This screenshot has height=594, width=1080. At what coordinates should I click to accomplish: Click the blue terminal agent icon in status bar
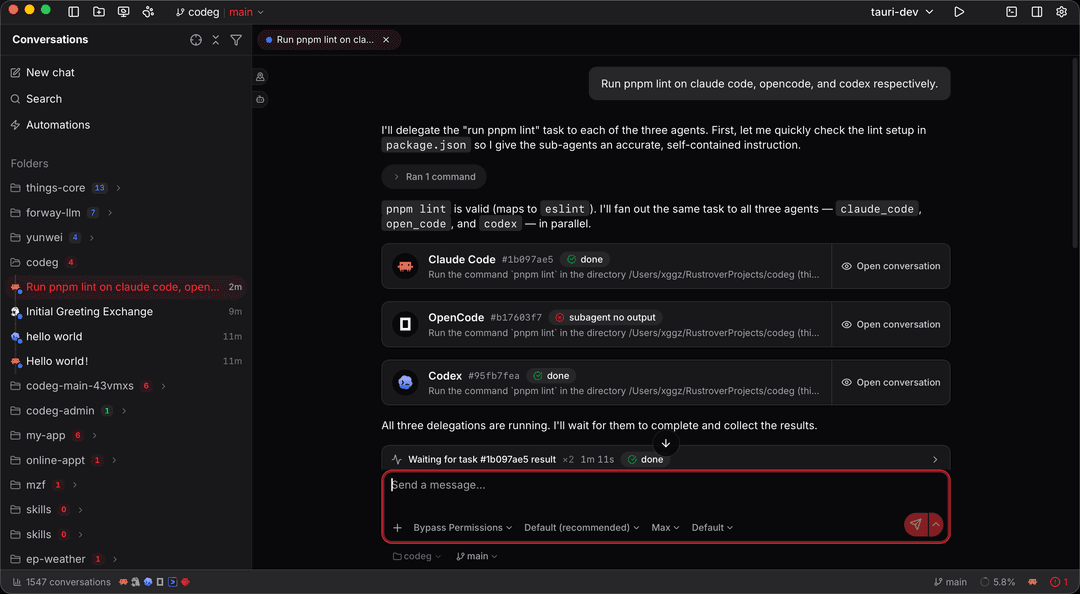pyautogui.click(x=172, y=582)
